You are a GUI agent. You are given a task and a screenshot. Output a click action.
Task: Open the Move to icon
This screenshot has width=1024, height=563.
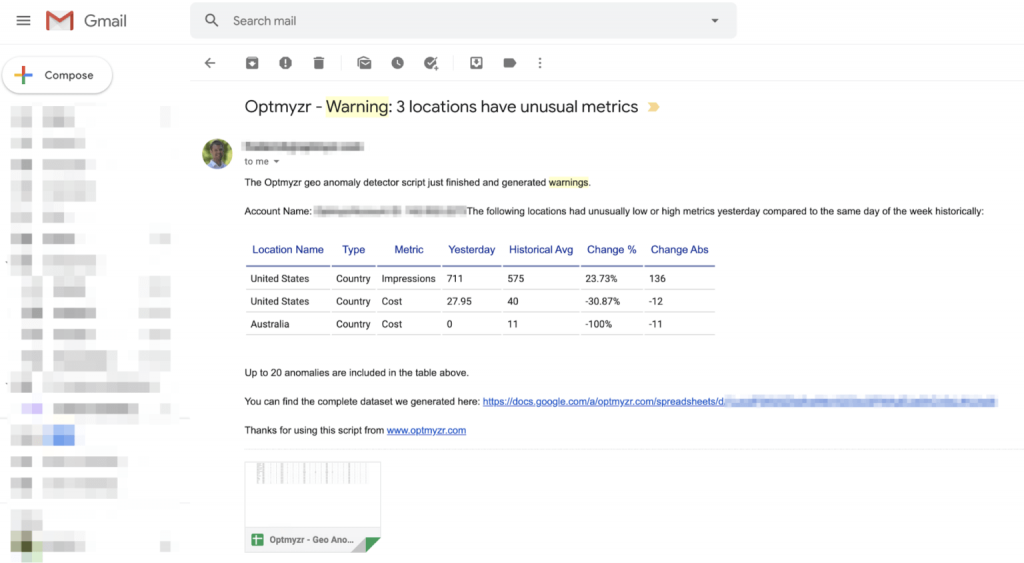point(476,63)
